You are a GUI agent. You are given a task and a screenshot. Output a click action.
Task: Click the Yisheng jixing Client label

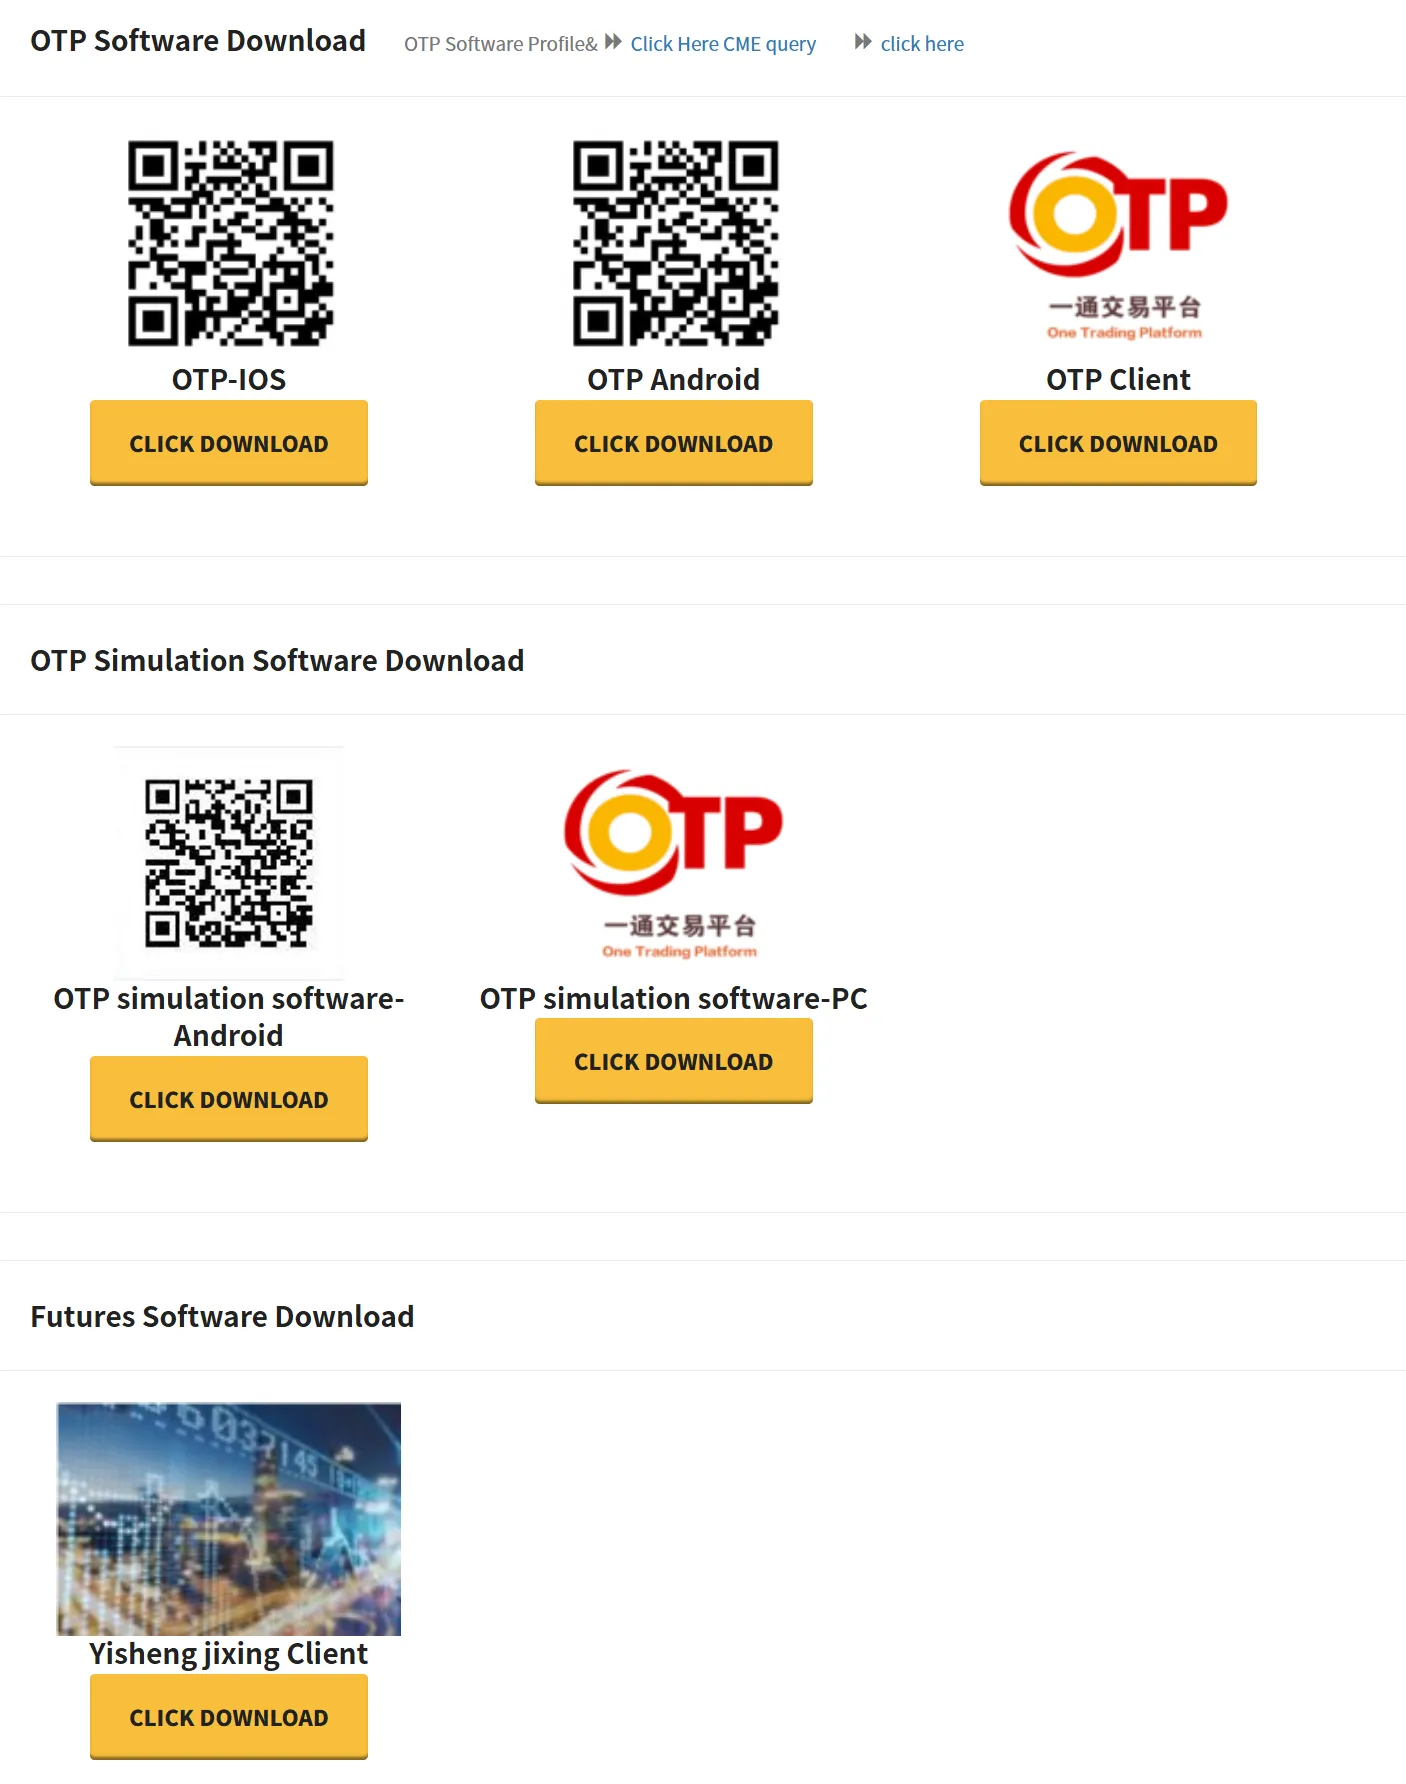[229, 1654]
